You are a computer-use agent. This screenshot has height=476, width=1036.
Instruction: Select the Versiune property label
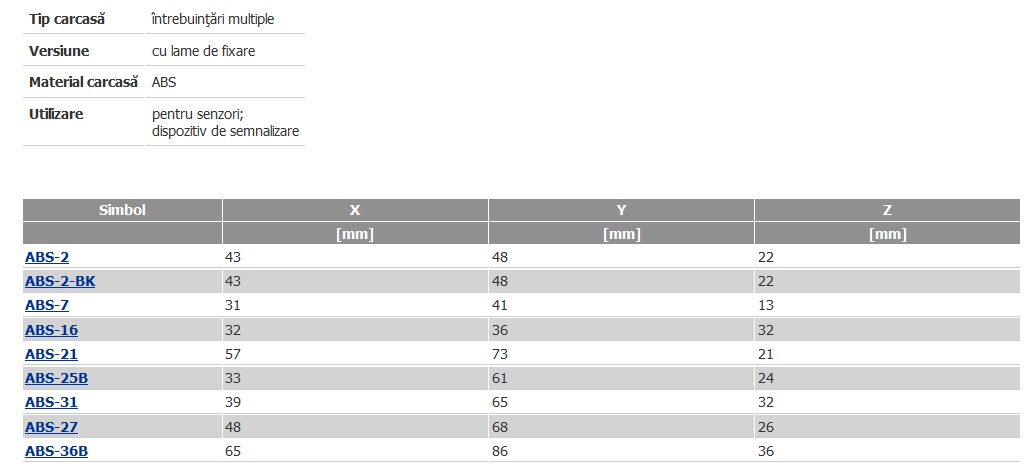pos(59,50)
